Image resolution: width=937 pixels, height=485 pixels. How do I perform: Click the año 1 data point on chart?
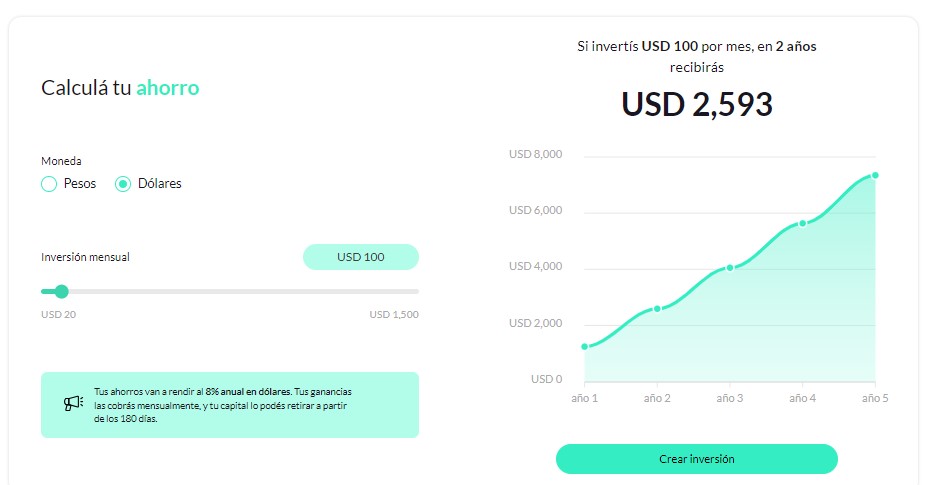(x=585, y=347)
